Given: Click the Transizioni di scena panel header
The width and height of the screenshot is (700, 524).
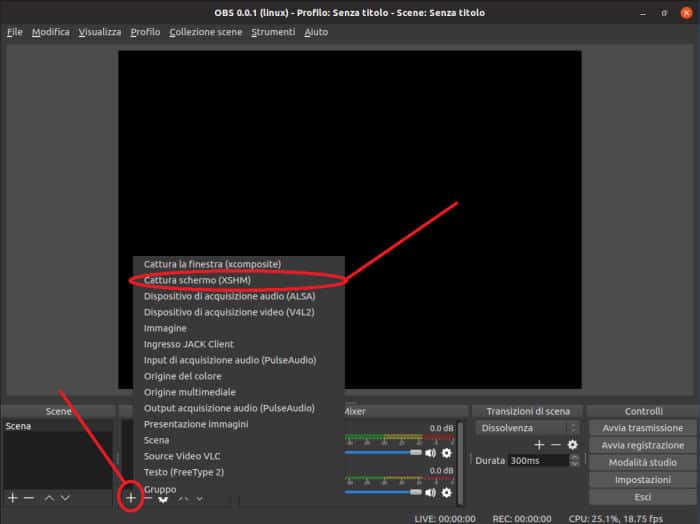Looking at the screenshot, I should click(x=528, y=411).
